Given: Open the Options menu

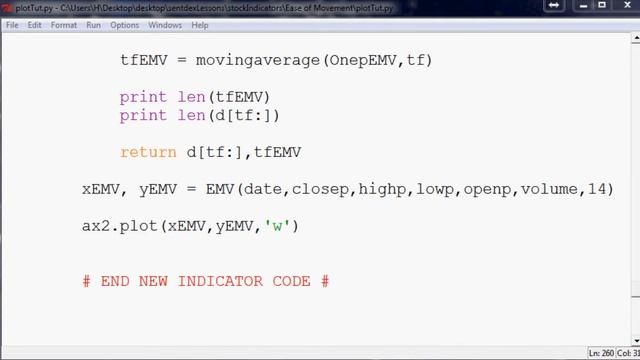Looking at the screenshot, I should point(124,25).
